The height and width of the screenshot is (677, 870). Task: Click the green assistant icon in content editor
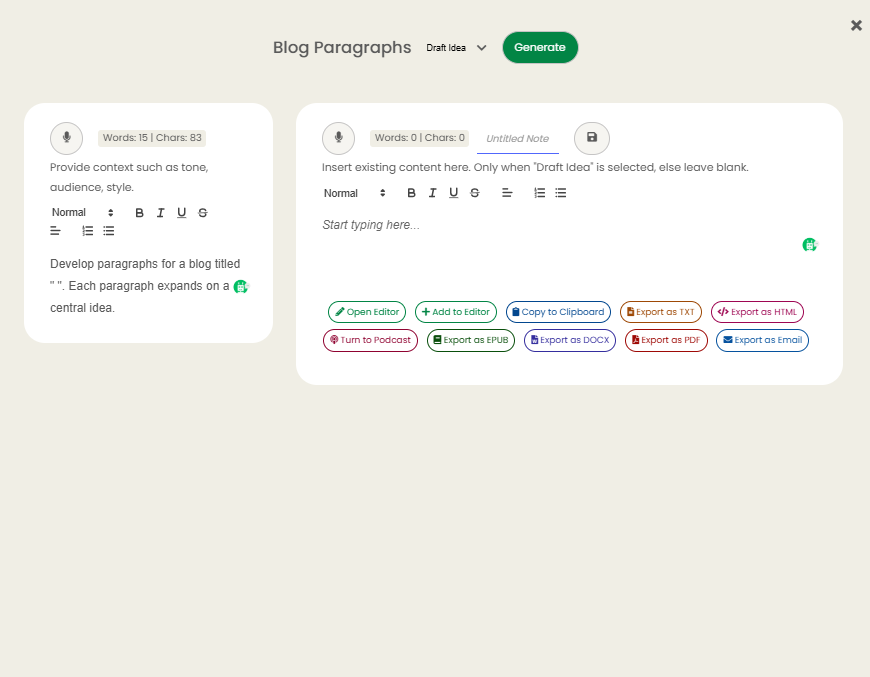pos(810,245)
